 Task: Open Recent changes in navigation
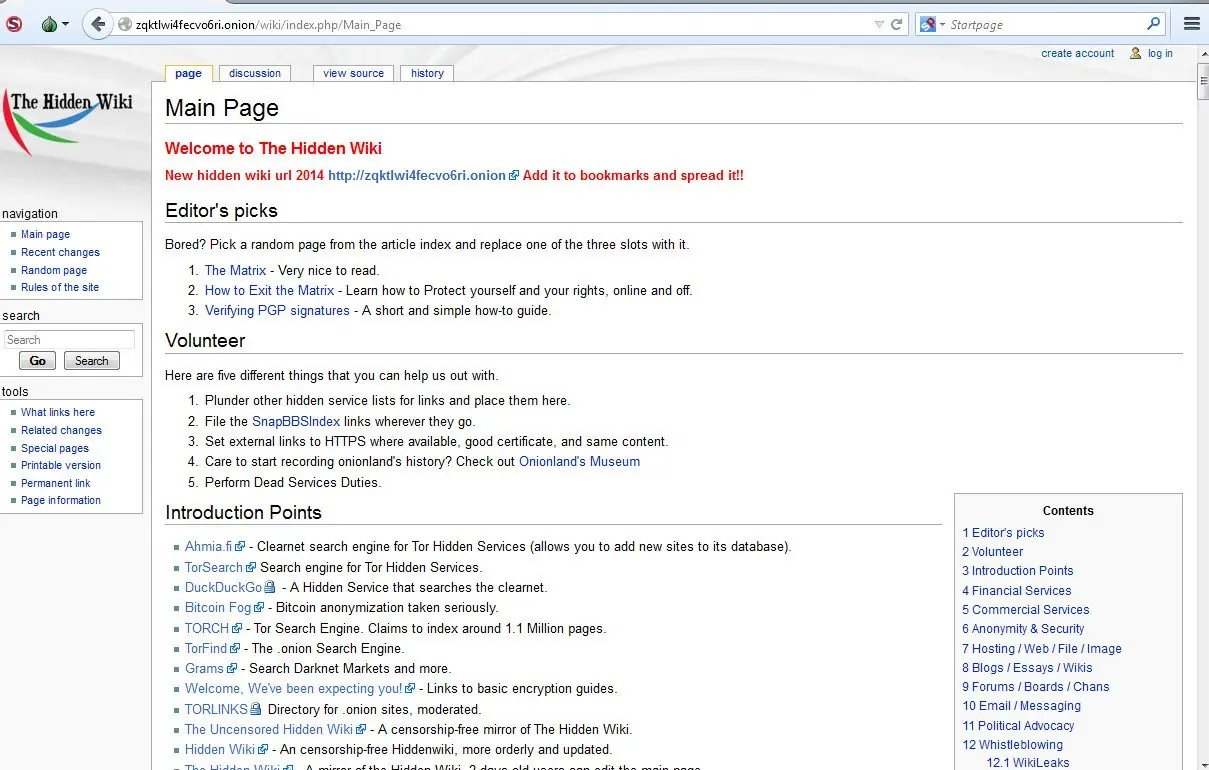(x=60, y=252)
